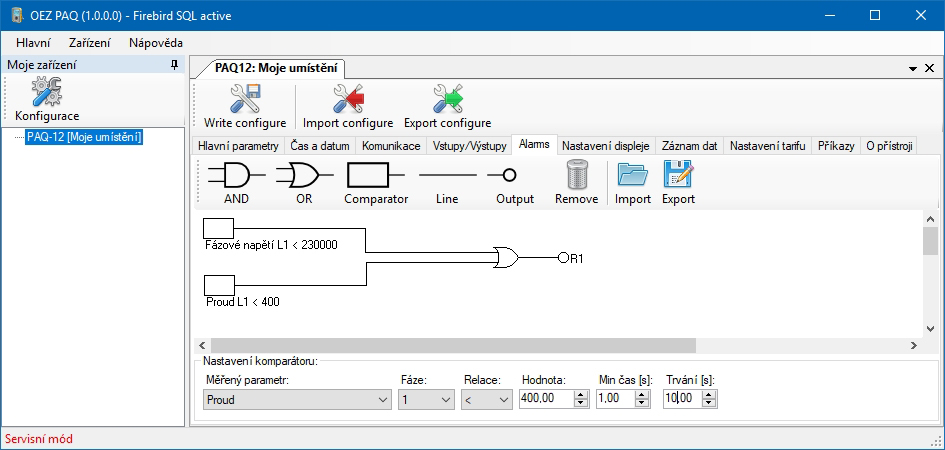Screen dimensions: 945x450
Task: Open the Konfigurace icon in sidebar
Action: pyautogui.click(x=47, y=93)
